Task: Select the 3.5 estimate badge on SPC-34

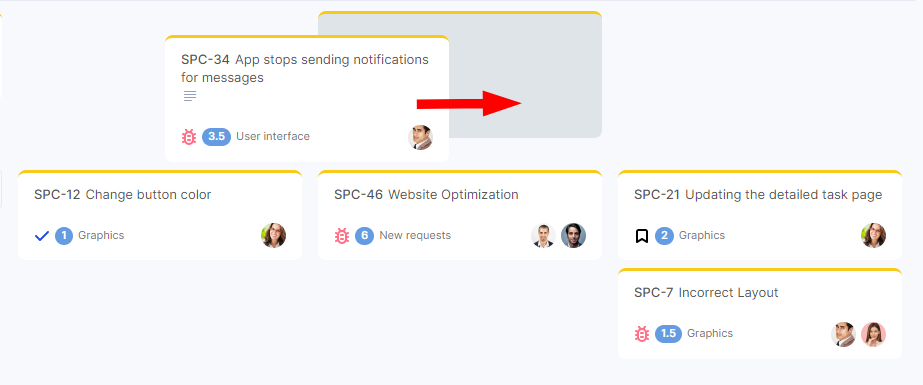Action: pyautogui.click(x=217, y=137)
